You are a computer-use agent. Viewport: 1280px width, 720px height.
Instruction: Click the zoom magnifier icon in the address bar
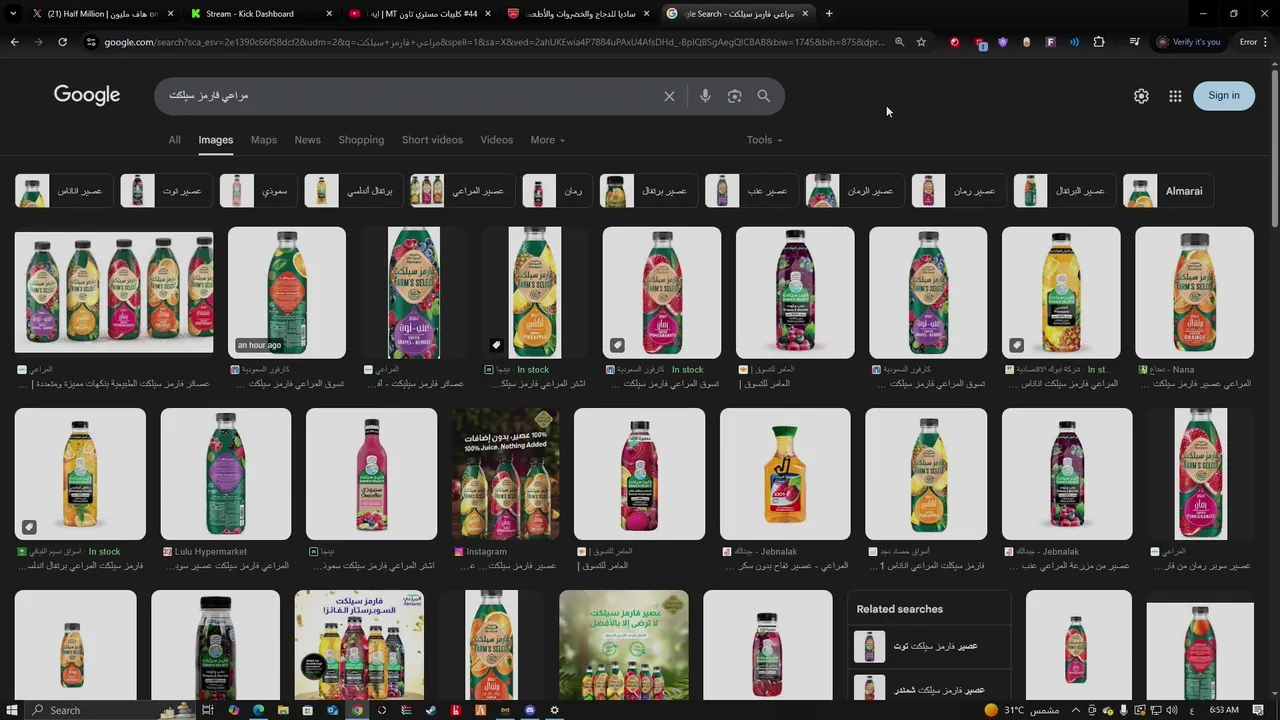pos(899,42)
